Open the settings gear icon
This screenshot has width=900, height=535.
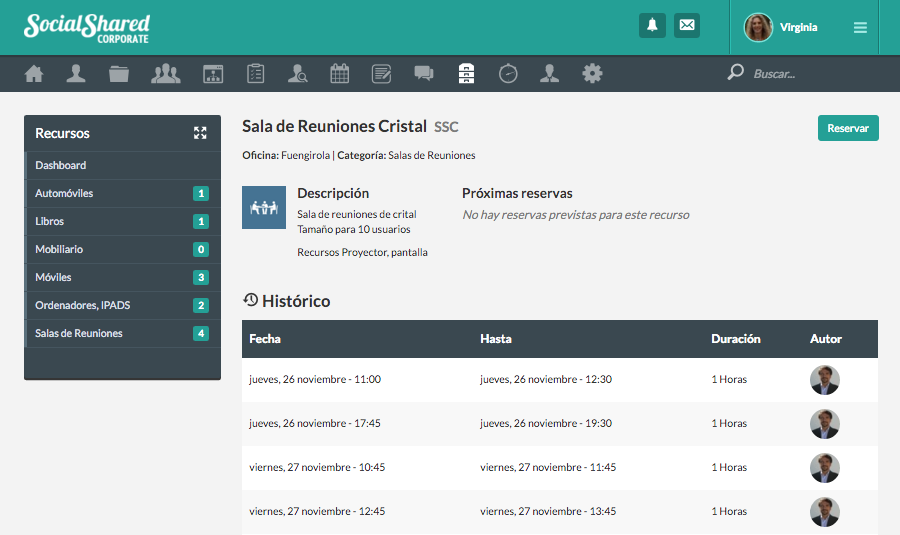point(593,73)
